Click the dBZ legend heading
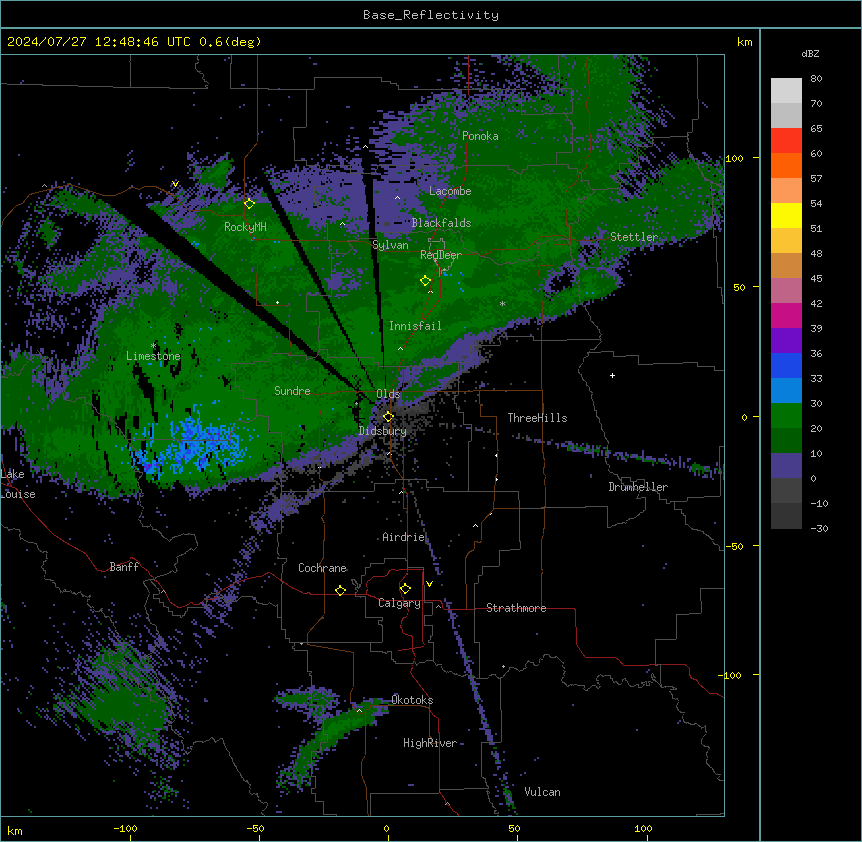 pos(810,54)
